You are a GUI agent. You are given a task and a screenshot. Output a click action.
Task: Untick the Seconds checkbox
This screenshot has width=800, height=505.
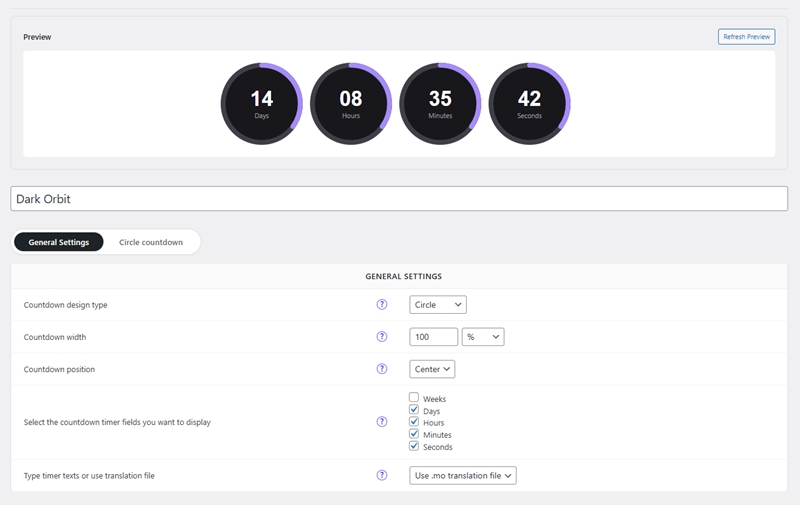414,446
